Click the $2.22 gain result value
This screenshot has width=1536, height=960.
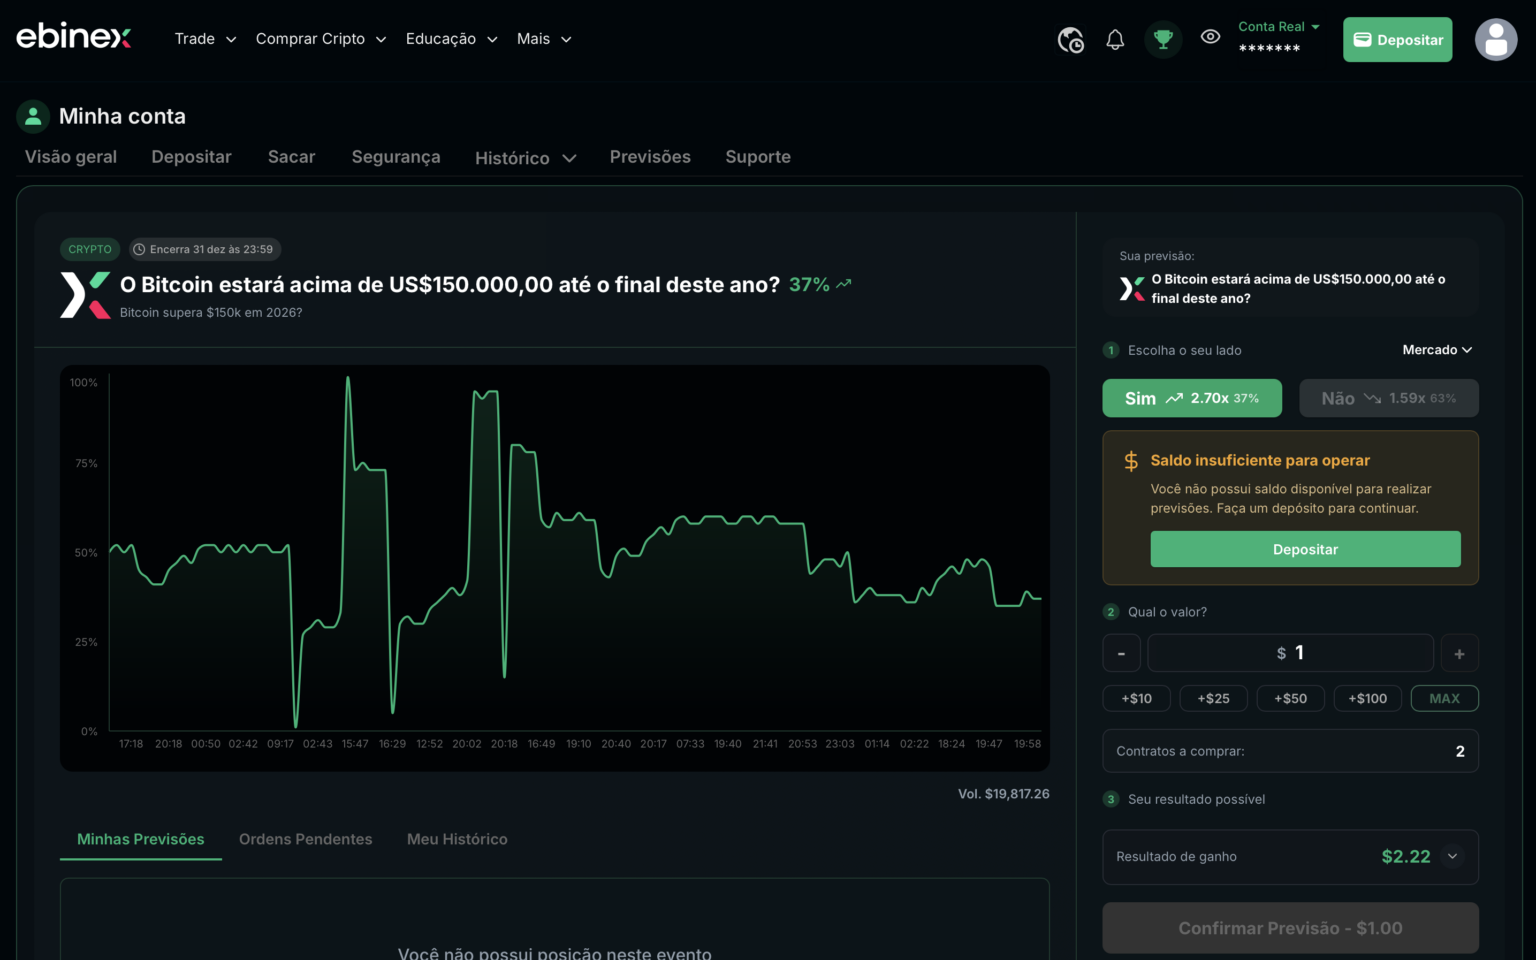pyautogui.click(x=1405, y=857)
